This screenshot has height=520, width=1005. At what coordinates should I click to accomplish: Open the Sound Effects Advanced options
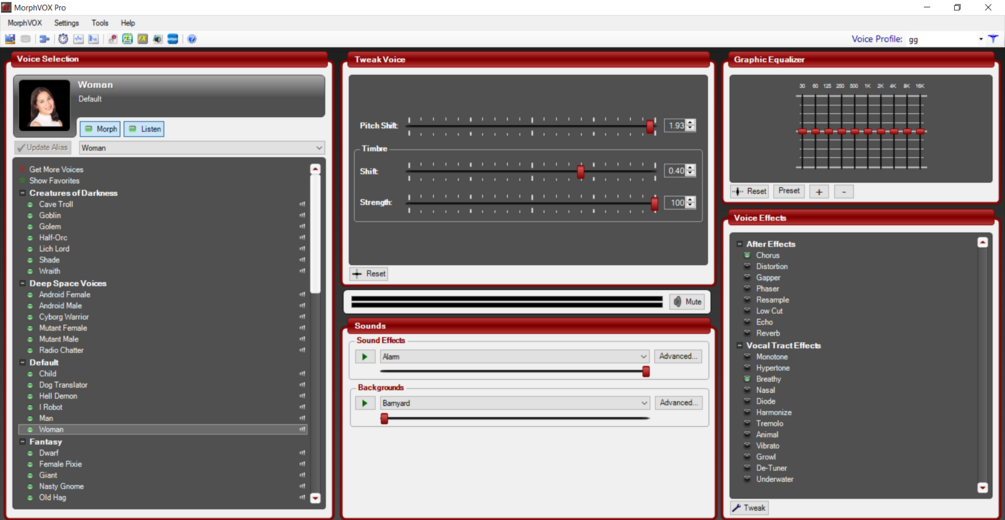point(678,356)
